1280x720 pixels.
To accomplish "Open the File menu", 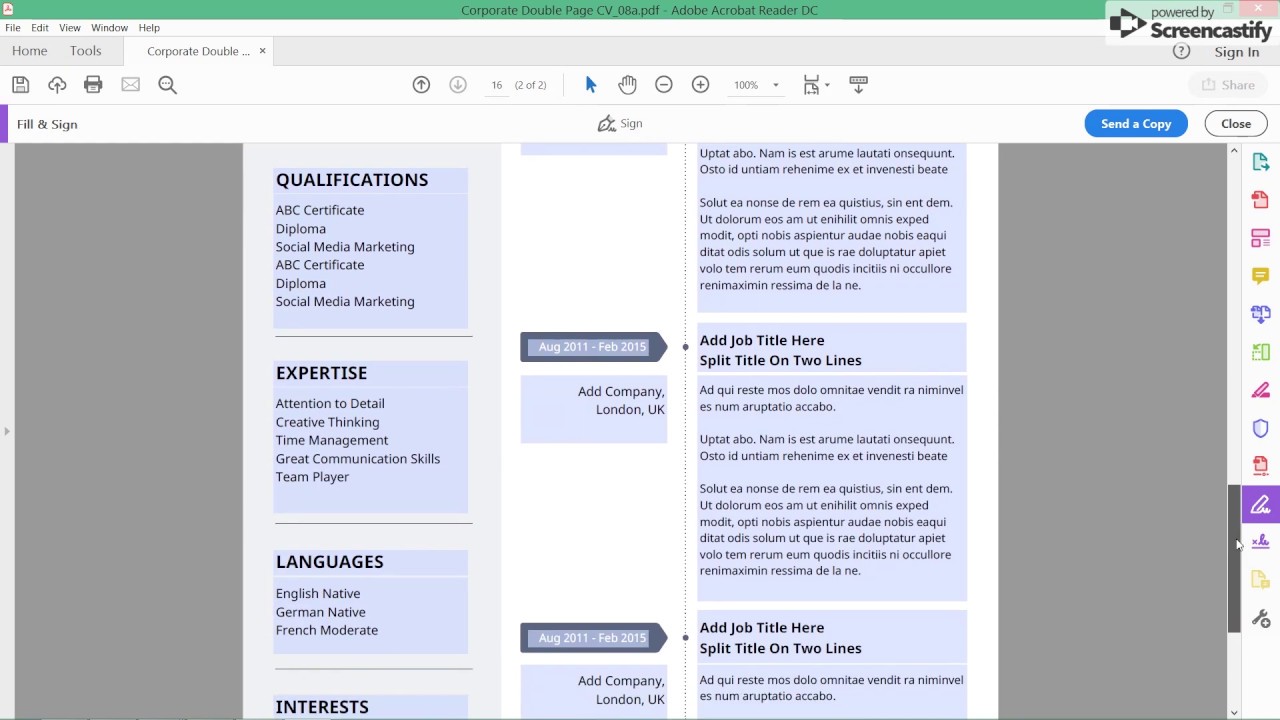I will [x=13, y=28].
